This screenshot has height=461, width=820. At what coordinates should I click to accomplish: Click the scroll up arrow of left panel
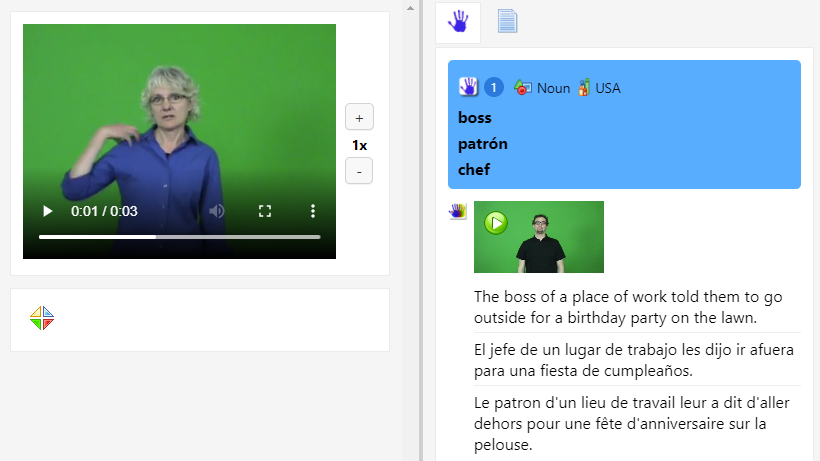point(411,8)
